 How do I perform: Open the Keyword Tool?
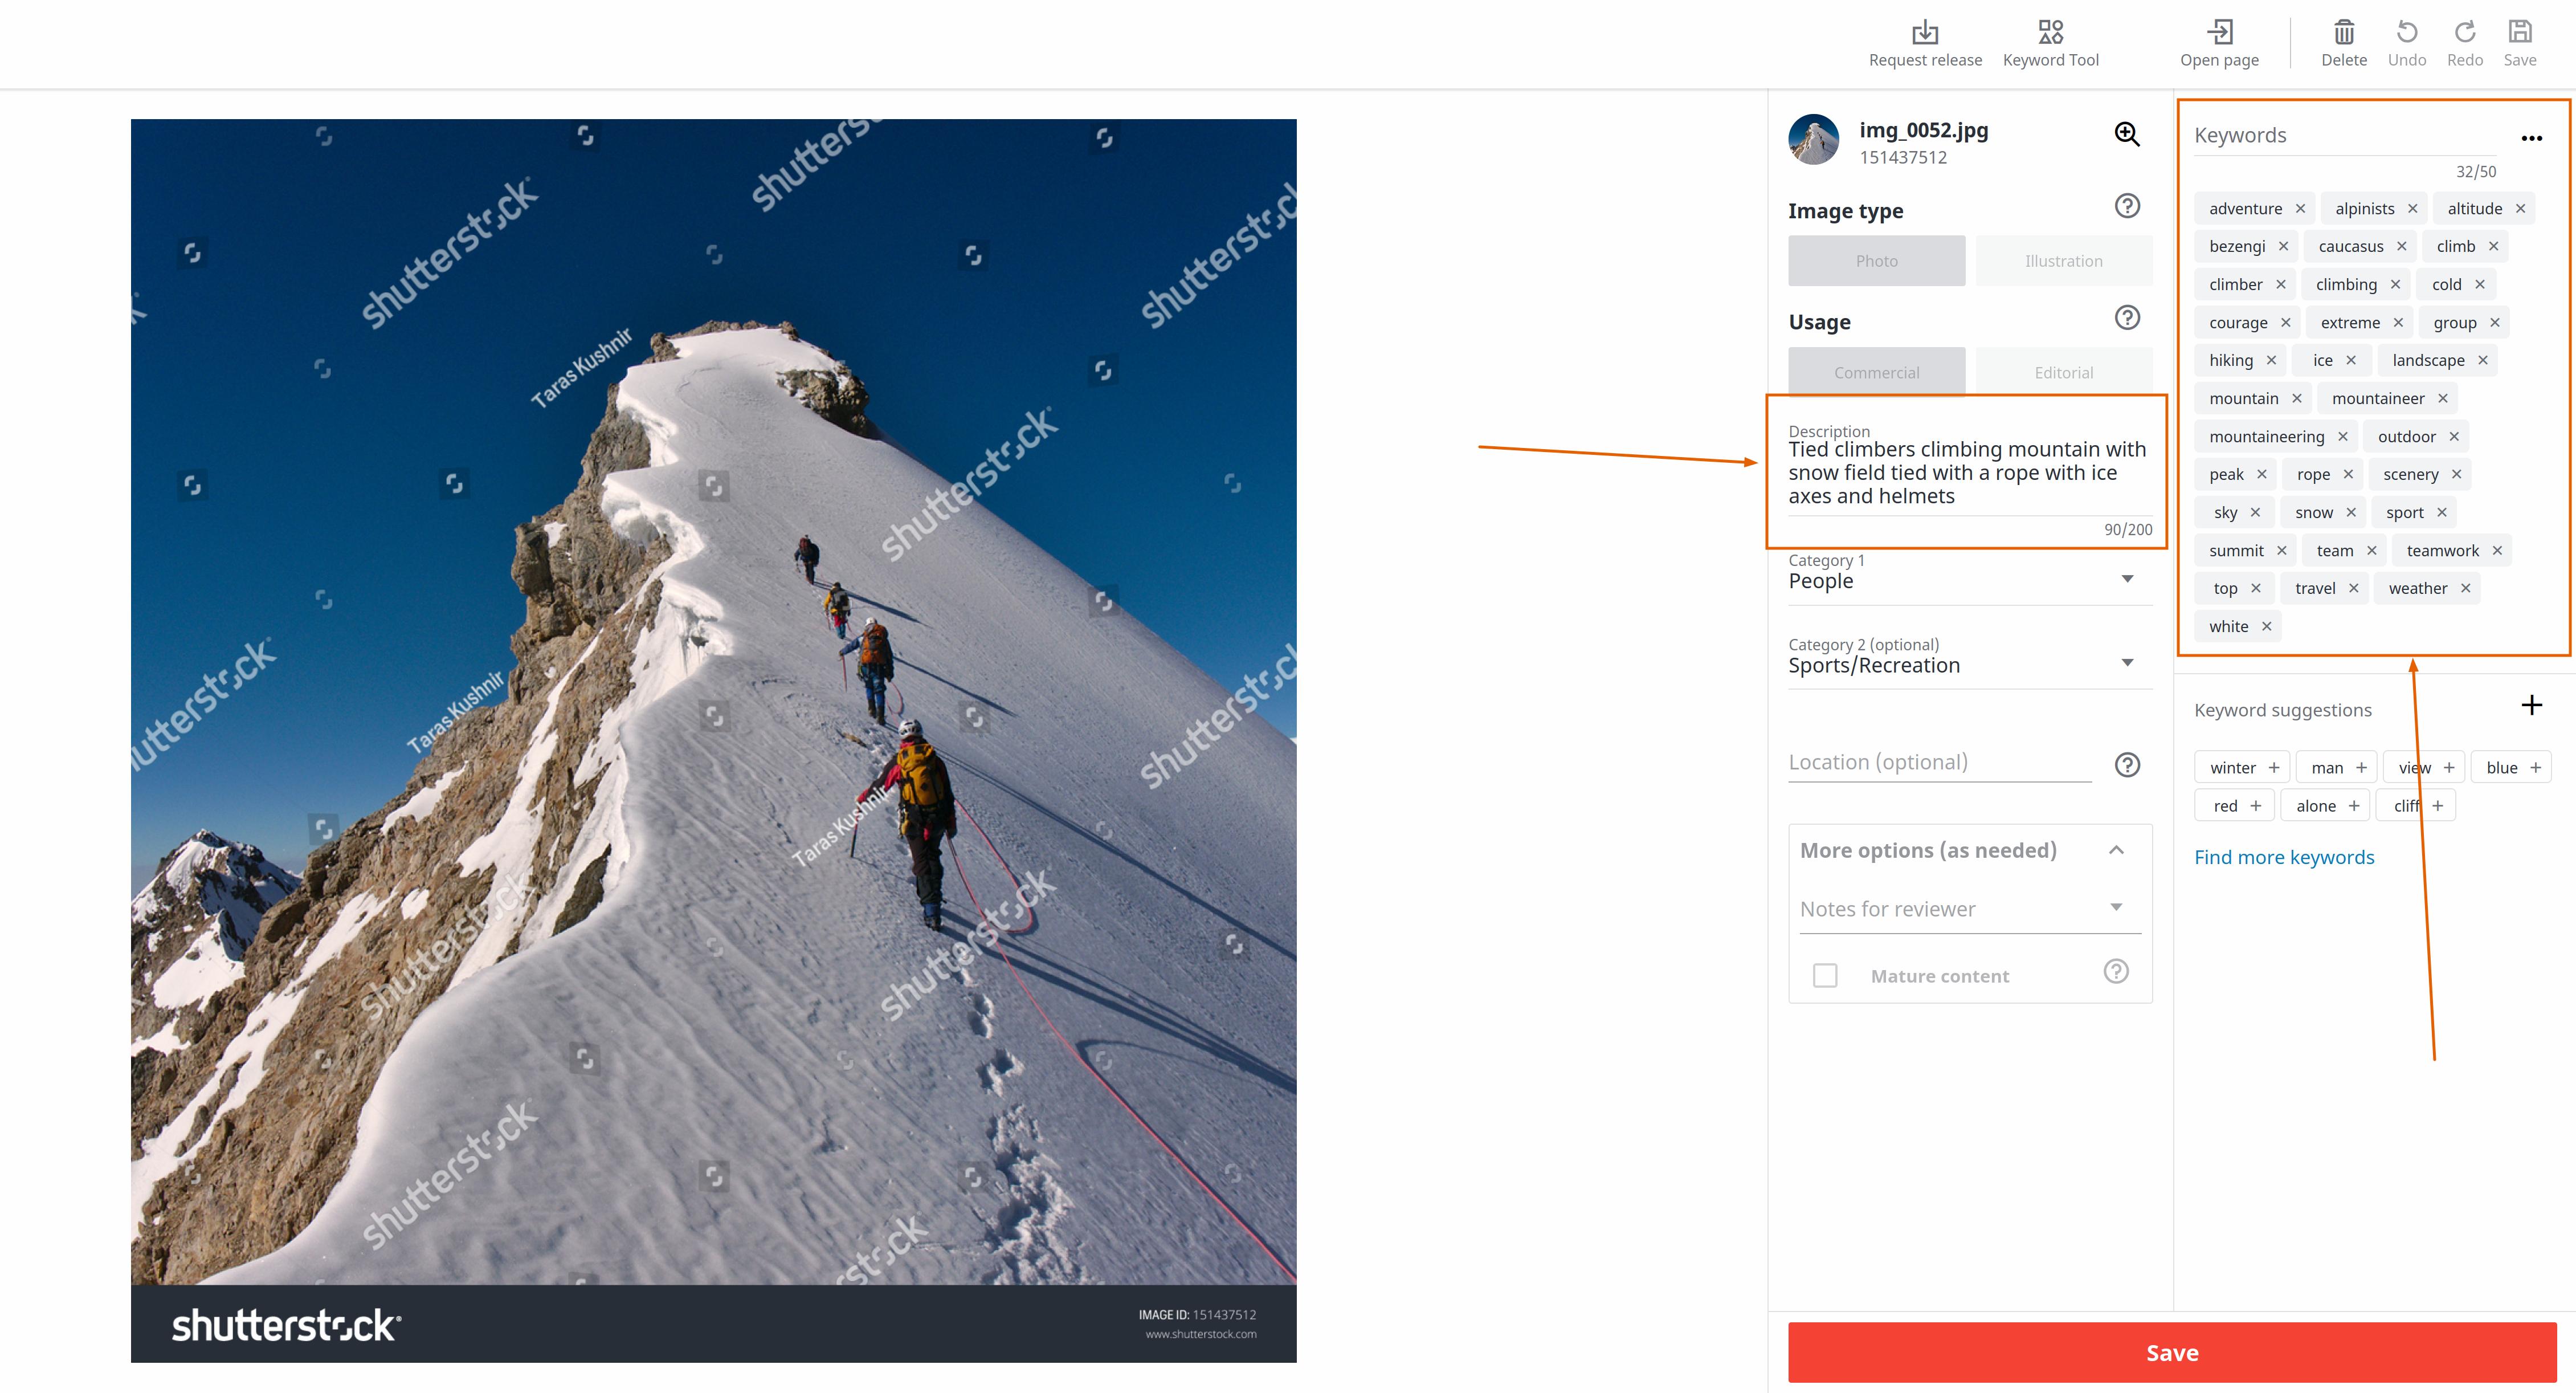[2050, 33]
